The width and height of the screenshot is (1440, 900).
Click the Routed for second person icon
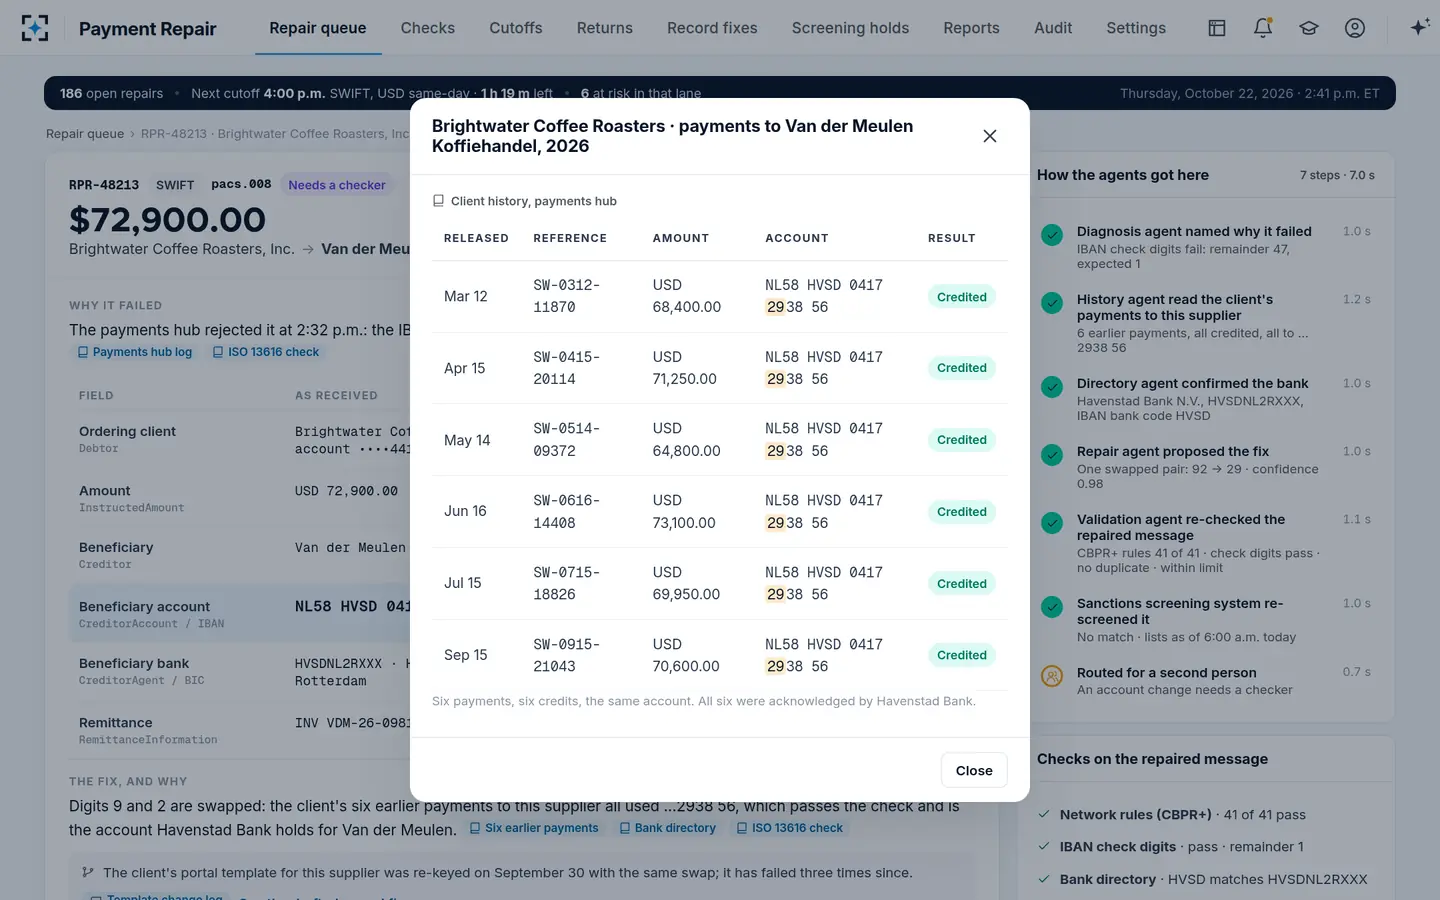coord(1052,676)
